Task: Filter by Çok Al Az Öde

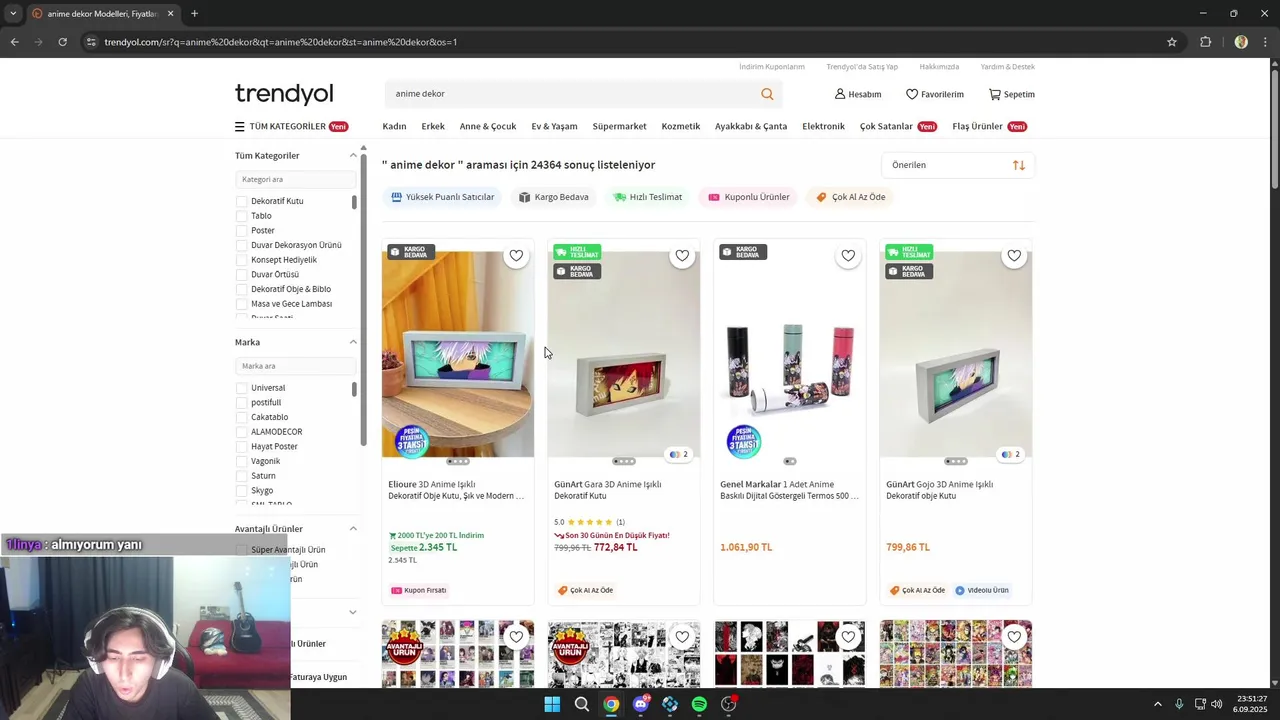Action: 851,197
